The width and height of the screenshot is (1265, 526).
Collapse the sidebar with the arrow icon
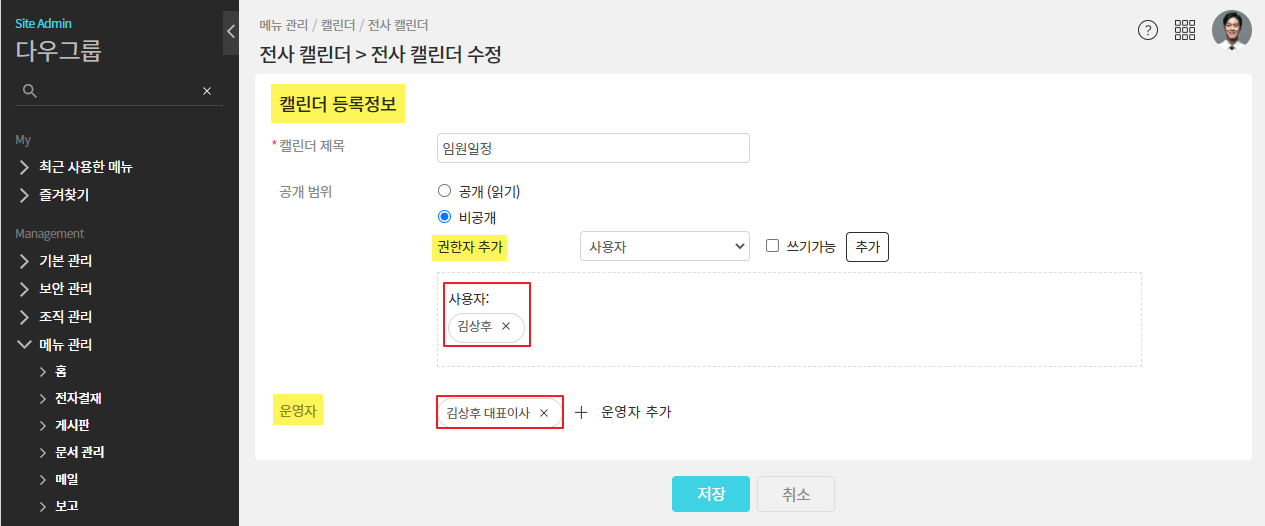[230, 31]
